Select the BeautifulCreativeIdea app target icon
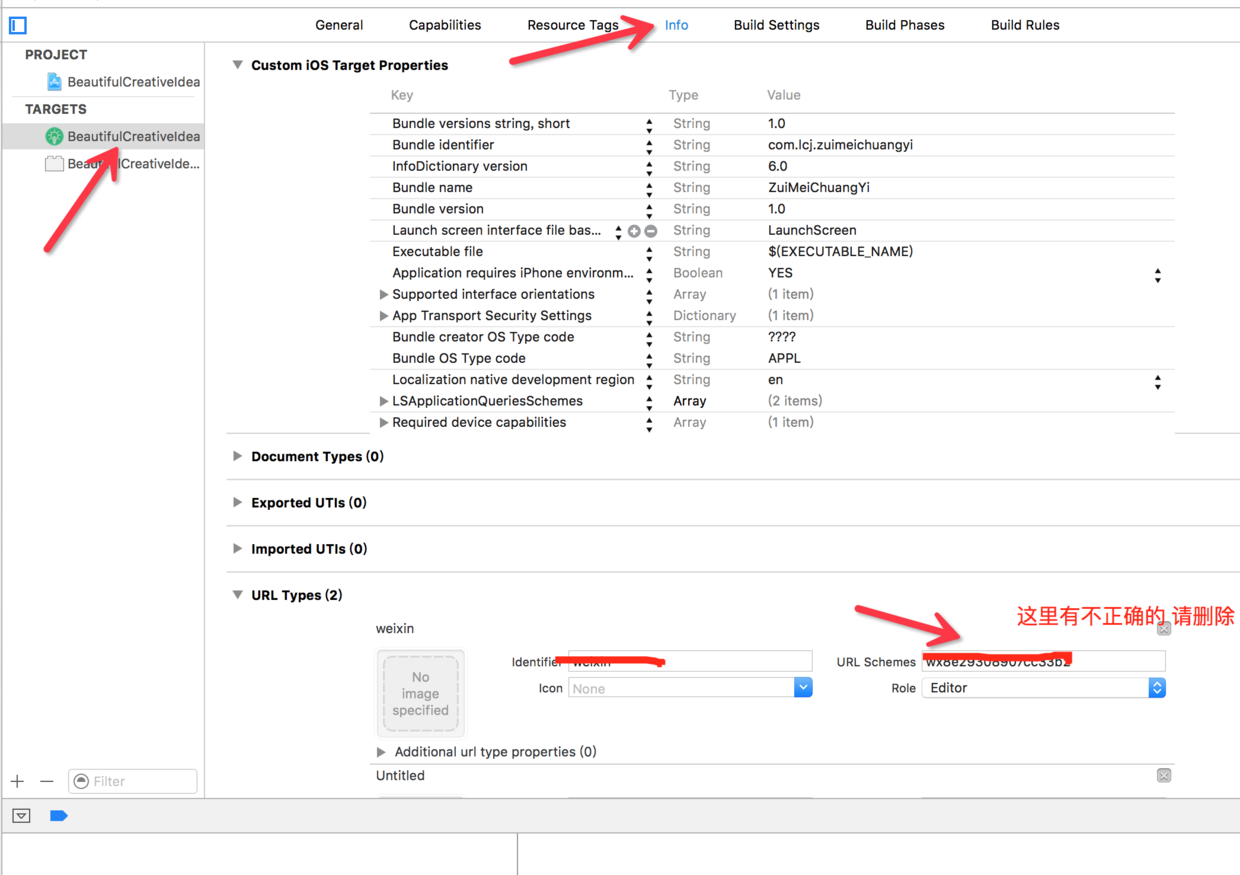The image size is (1240, 875). [54, 136]
